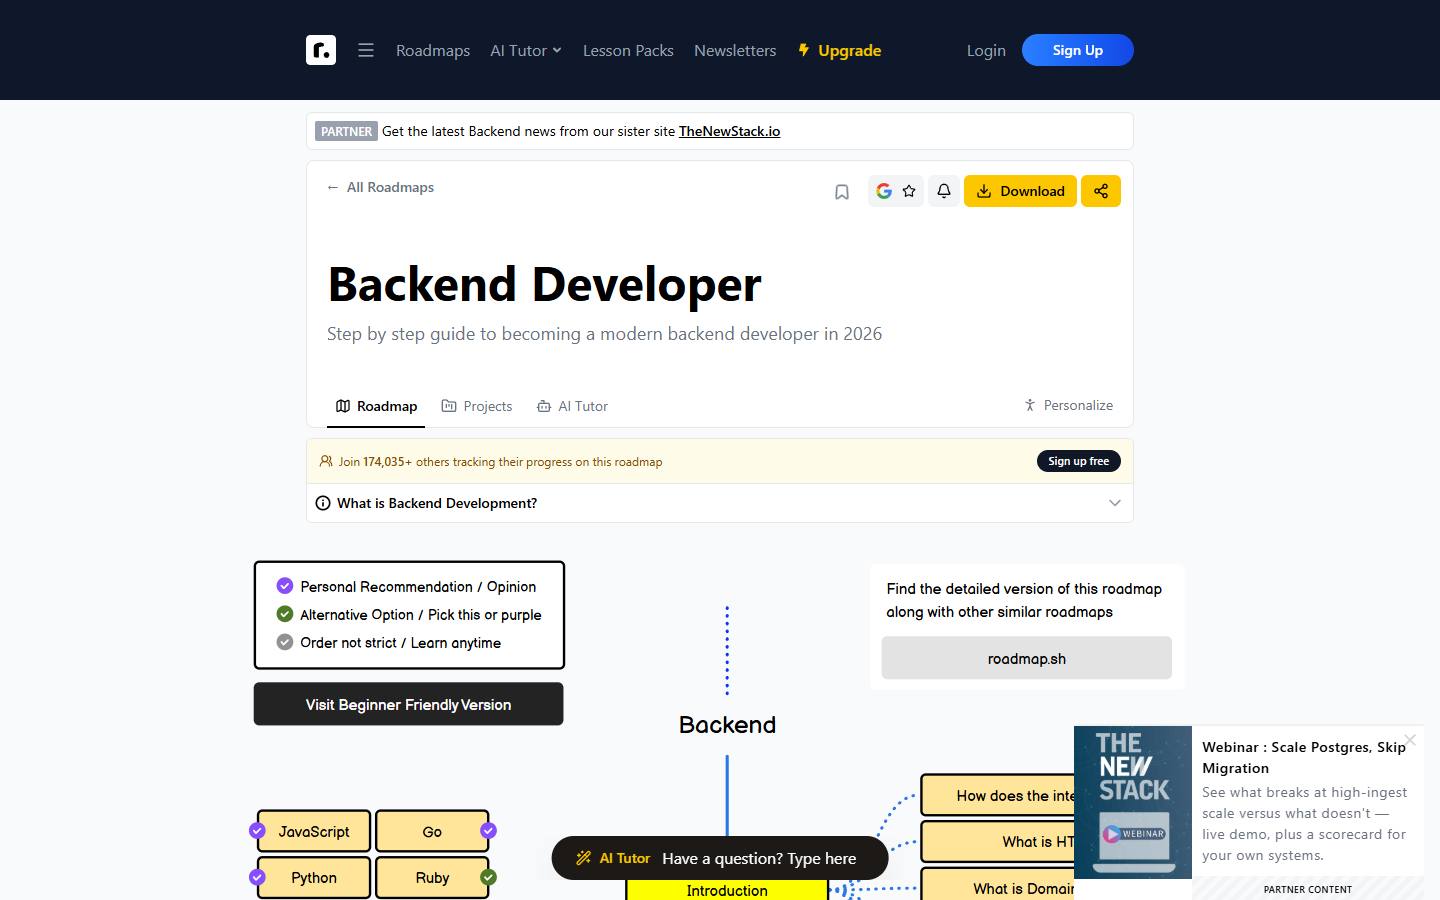
Task: Click the roadmap.sh gray button
Action: [x=1027, y=658]
